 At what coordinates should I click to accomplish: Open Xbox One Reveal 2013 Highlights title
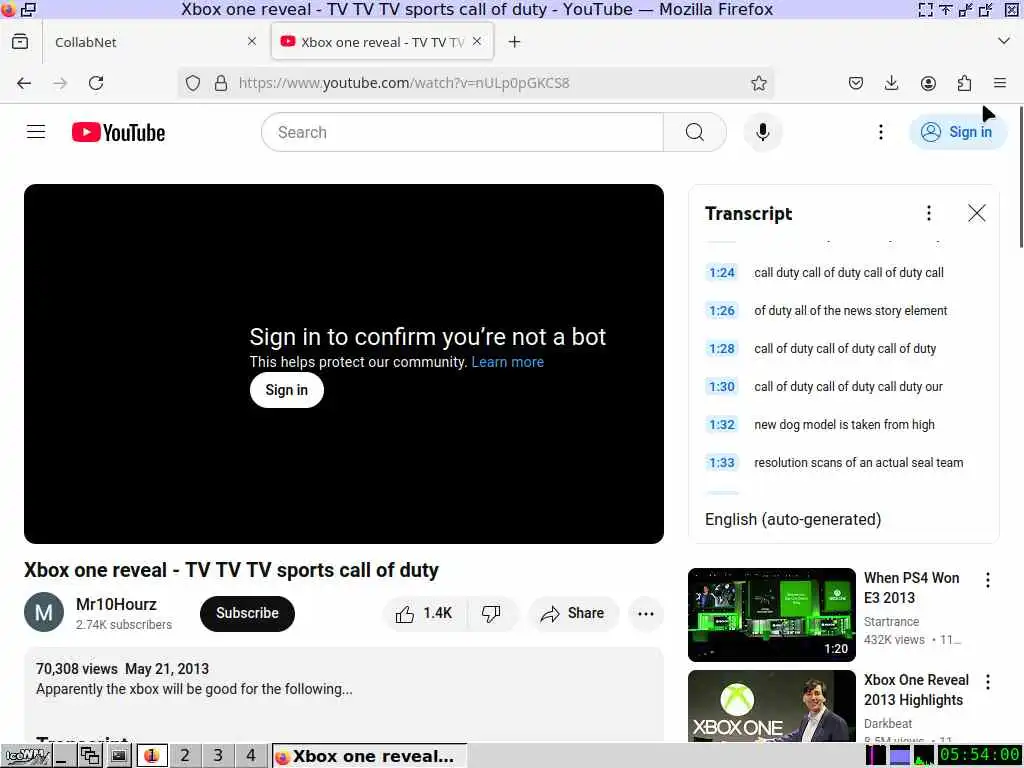coord(916,690)
